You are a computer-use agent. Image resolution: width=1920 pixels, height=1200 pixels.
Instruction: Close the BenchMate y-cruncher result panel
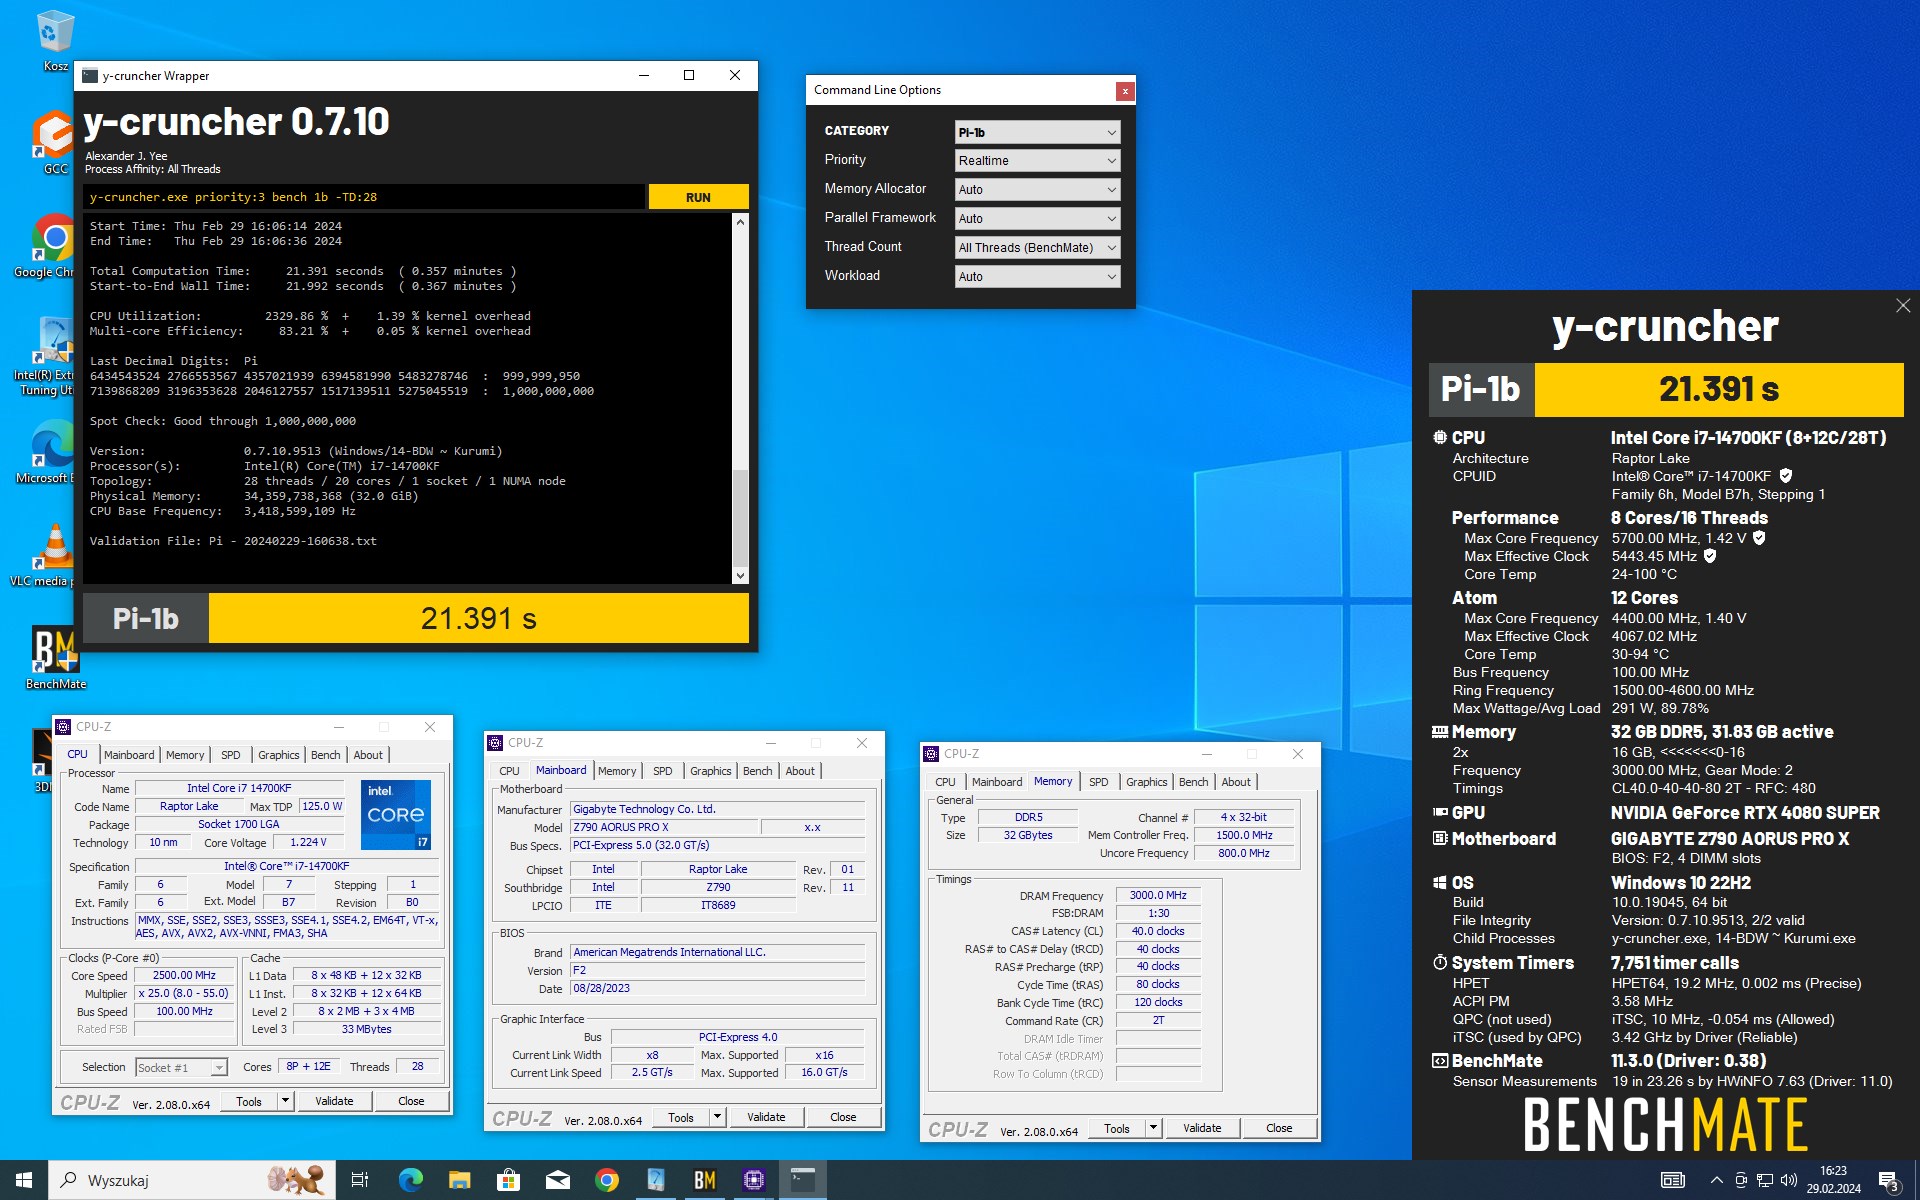(x=1902, y=306)
